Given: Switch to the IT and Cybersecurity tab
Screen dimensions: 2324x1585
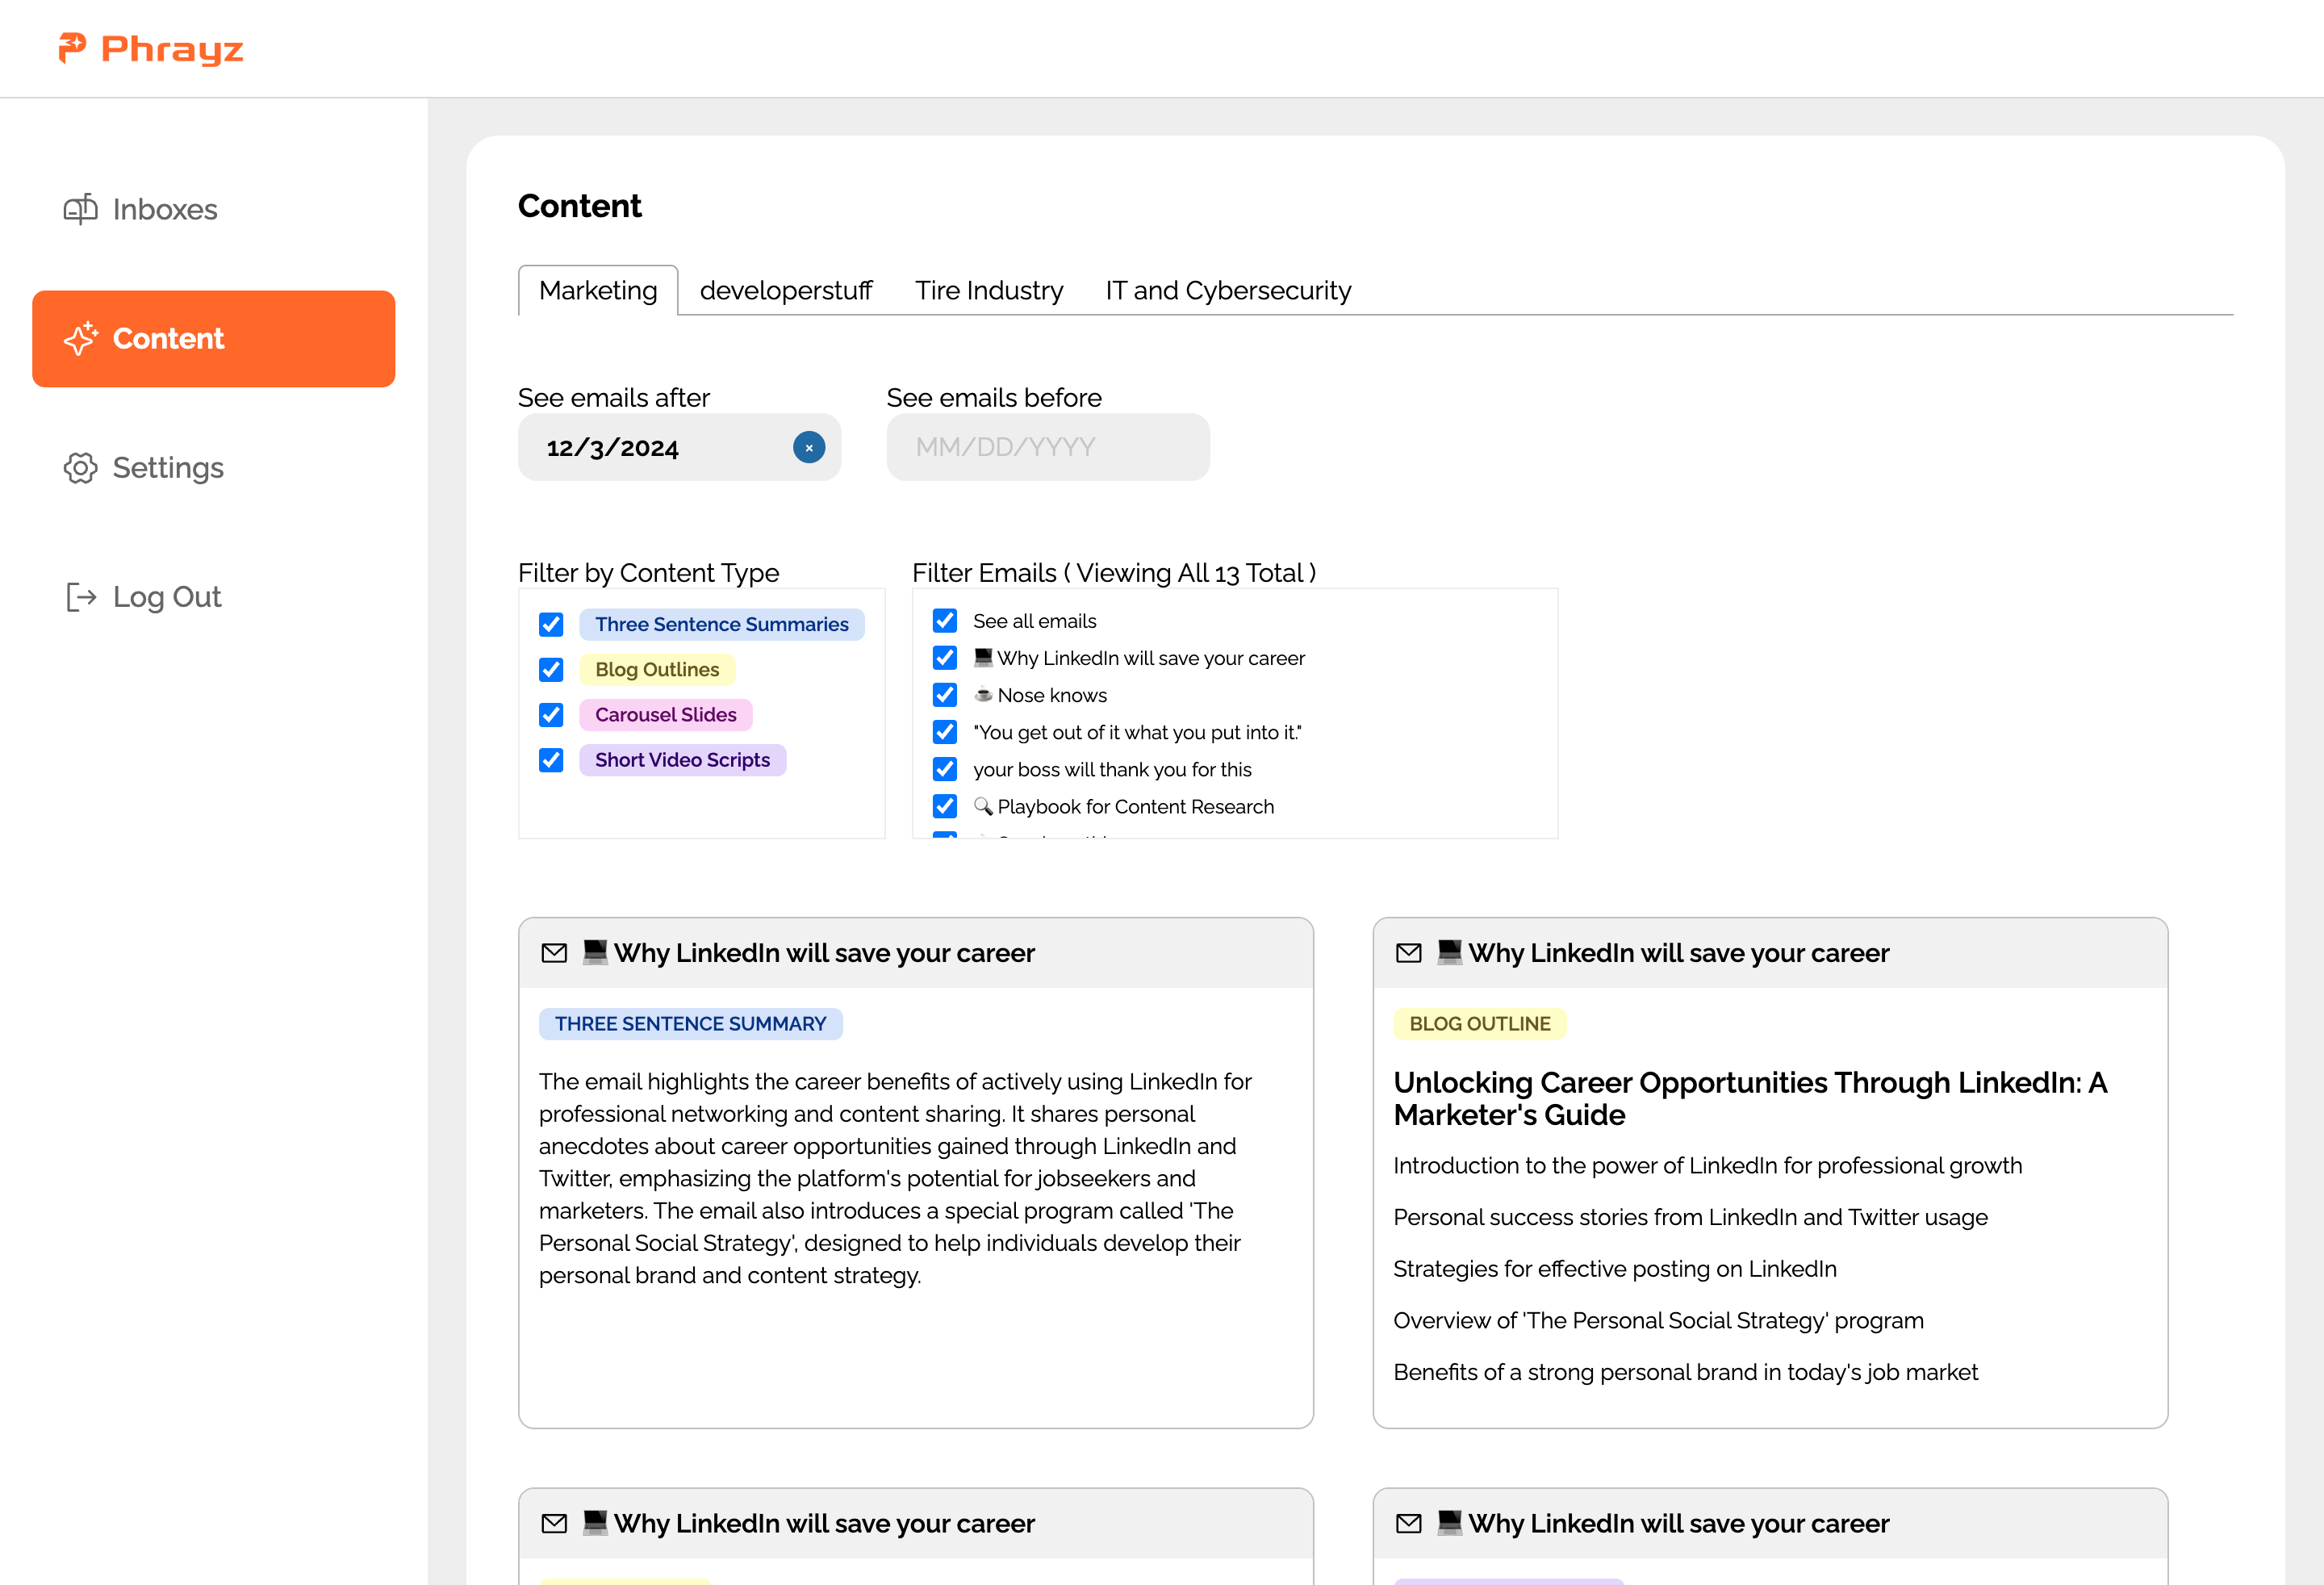Looking at the screenshot, I should [1228, 290].
